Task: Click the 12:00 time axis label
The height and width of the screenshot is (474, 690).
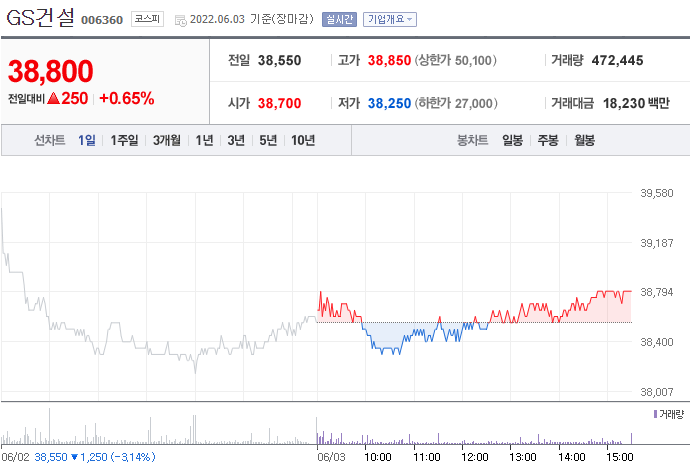Action: (x=474, y=457)
